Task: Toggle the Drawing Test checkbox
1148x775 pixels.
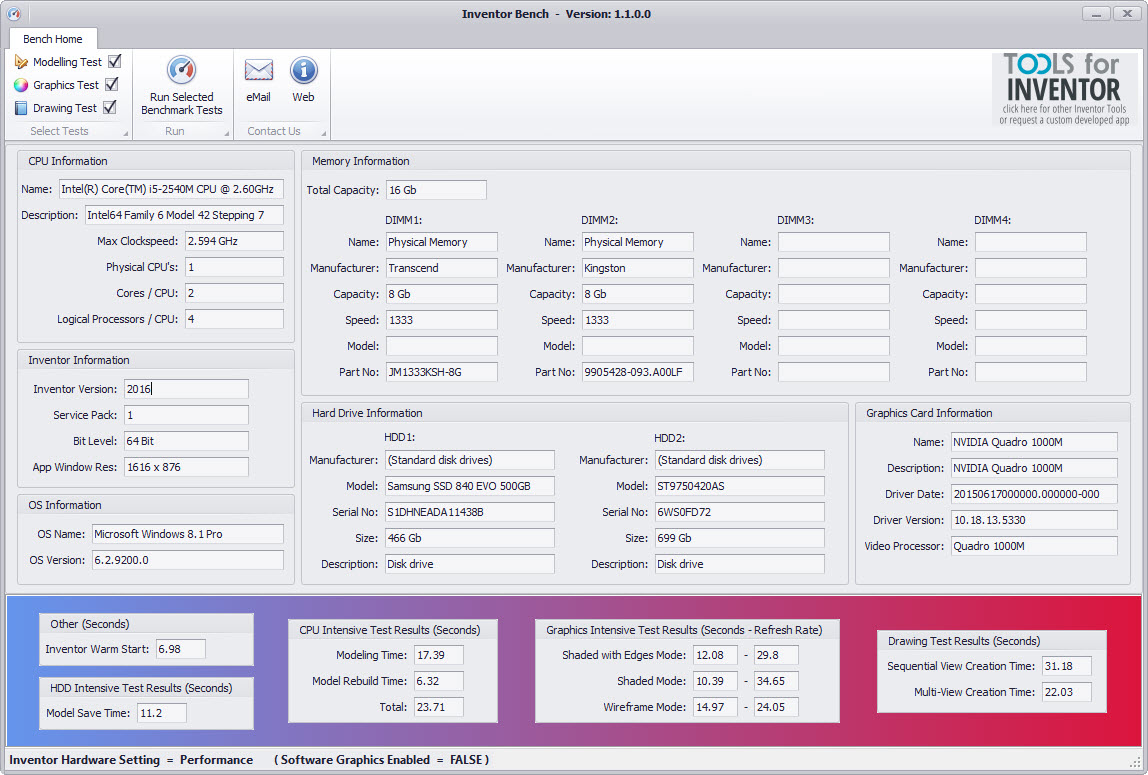Action: coord(110,108)
